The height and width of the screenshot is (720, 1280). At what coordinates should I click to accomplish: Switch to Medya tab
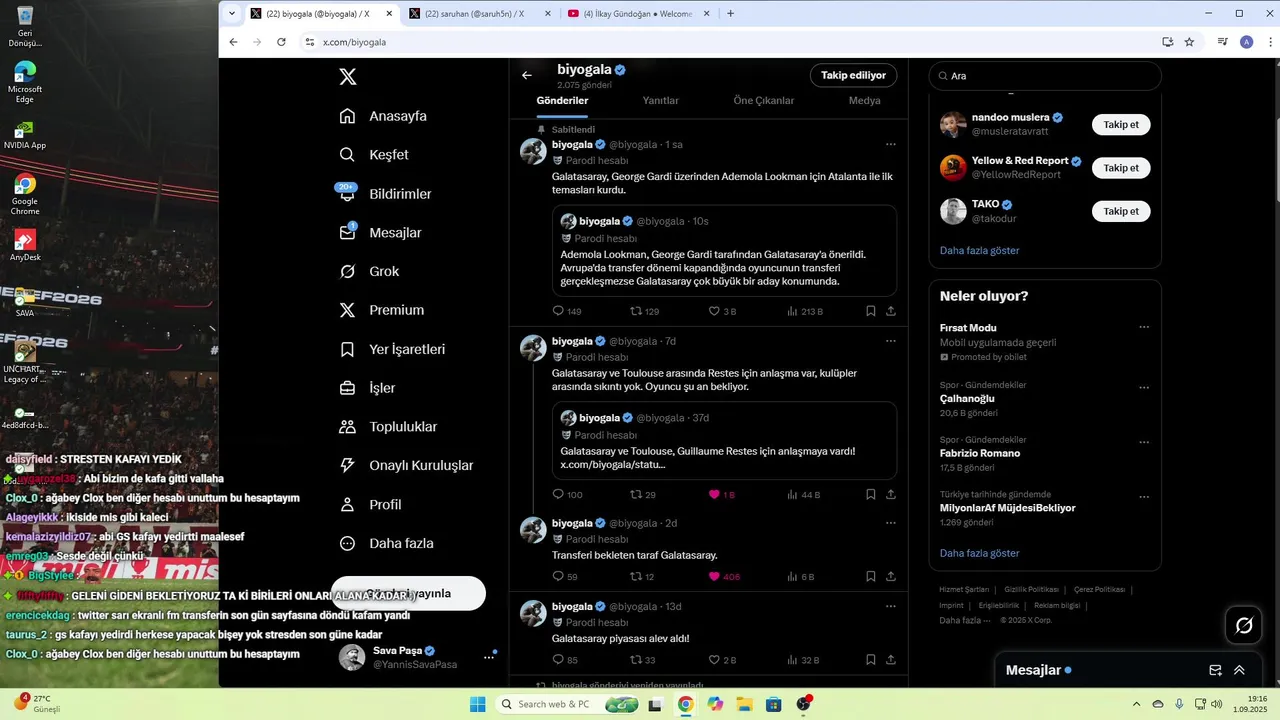click(865, 101)
